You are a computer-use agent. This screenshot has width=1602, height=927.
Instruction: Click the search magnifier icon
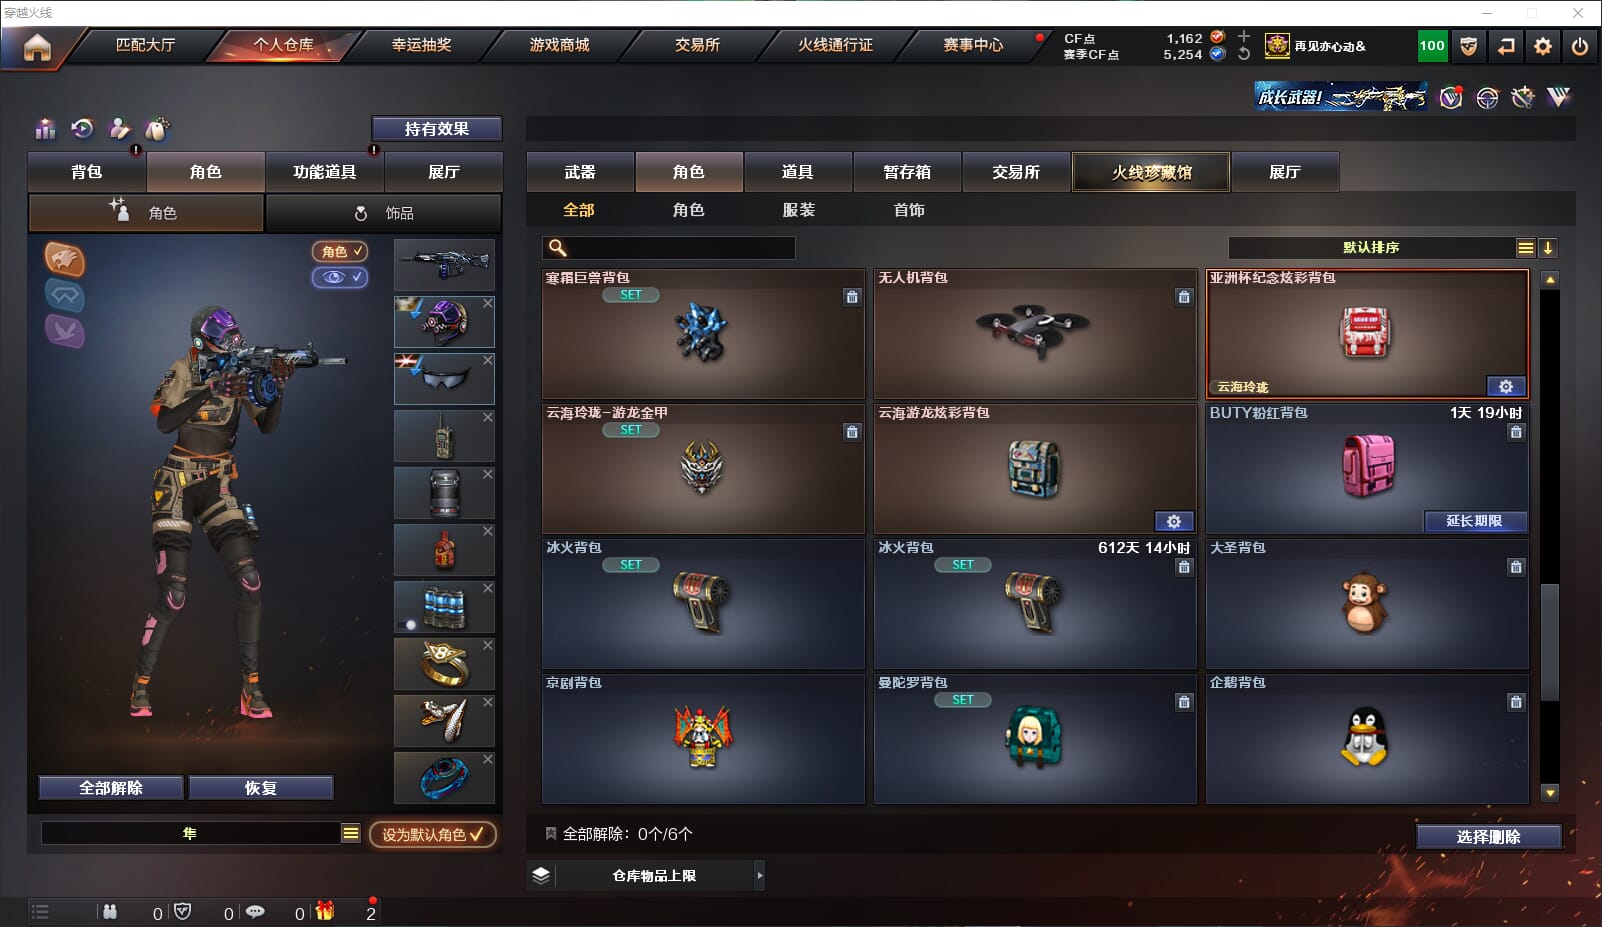tap(558, 248)
